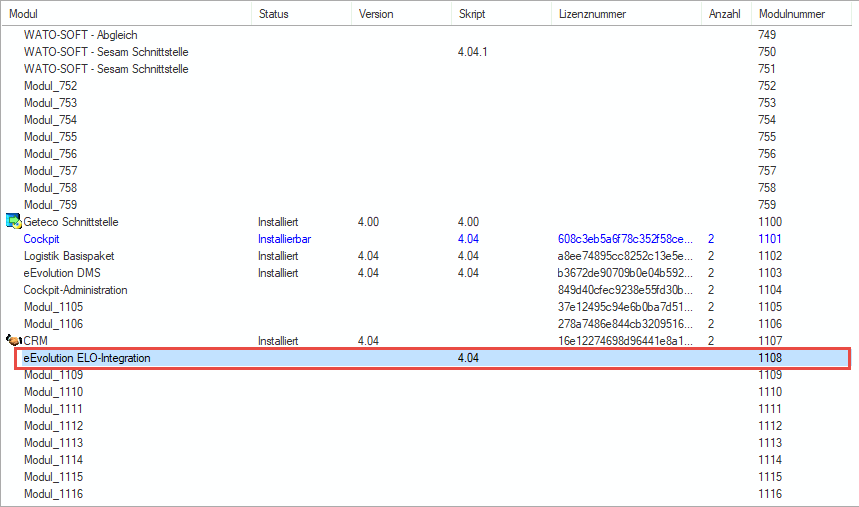Select the eEvolution ELO-Integration row

pyautogui.click(x=432, y=358)
